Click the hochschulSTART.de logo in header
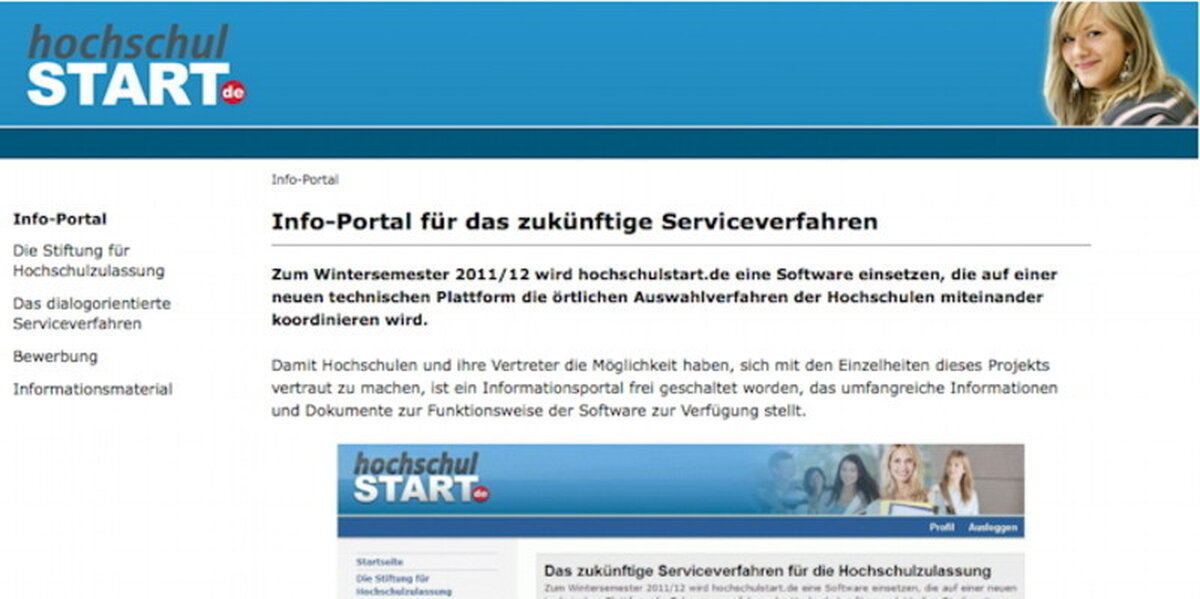 click(x=136, y=66)
